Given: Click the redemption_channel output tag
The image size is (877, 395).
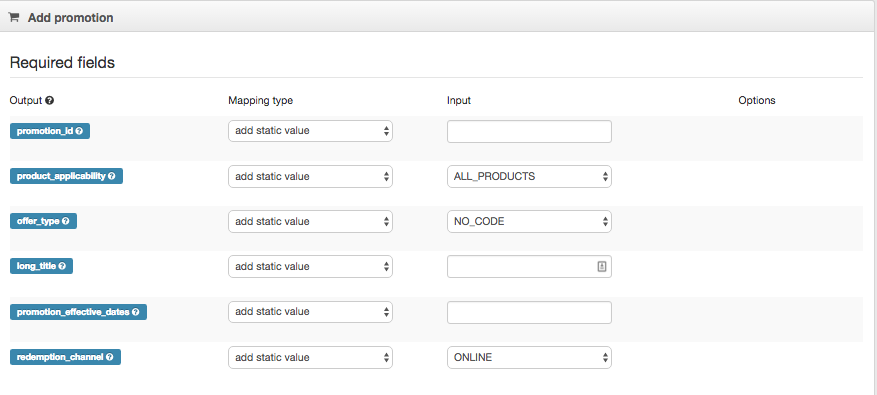Looking at the screenshot, I should (65, 357).
